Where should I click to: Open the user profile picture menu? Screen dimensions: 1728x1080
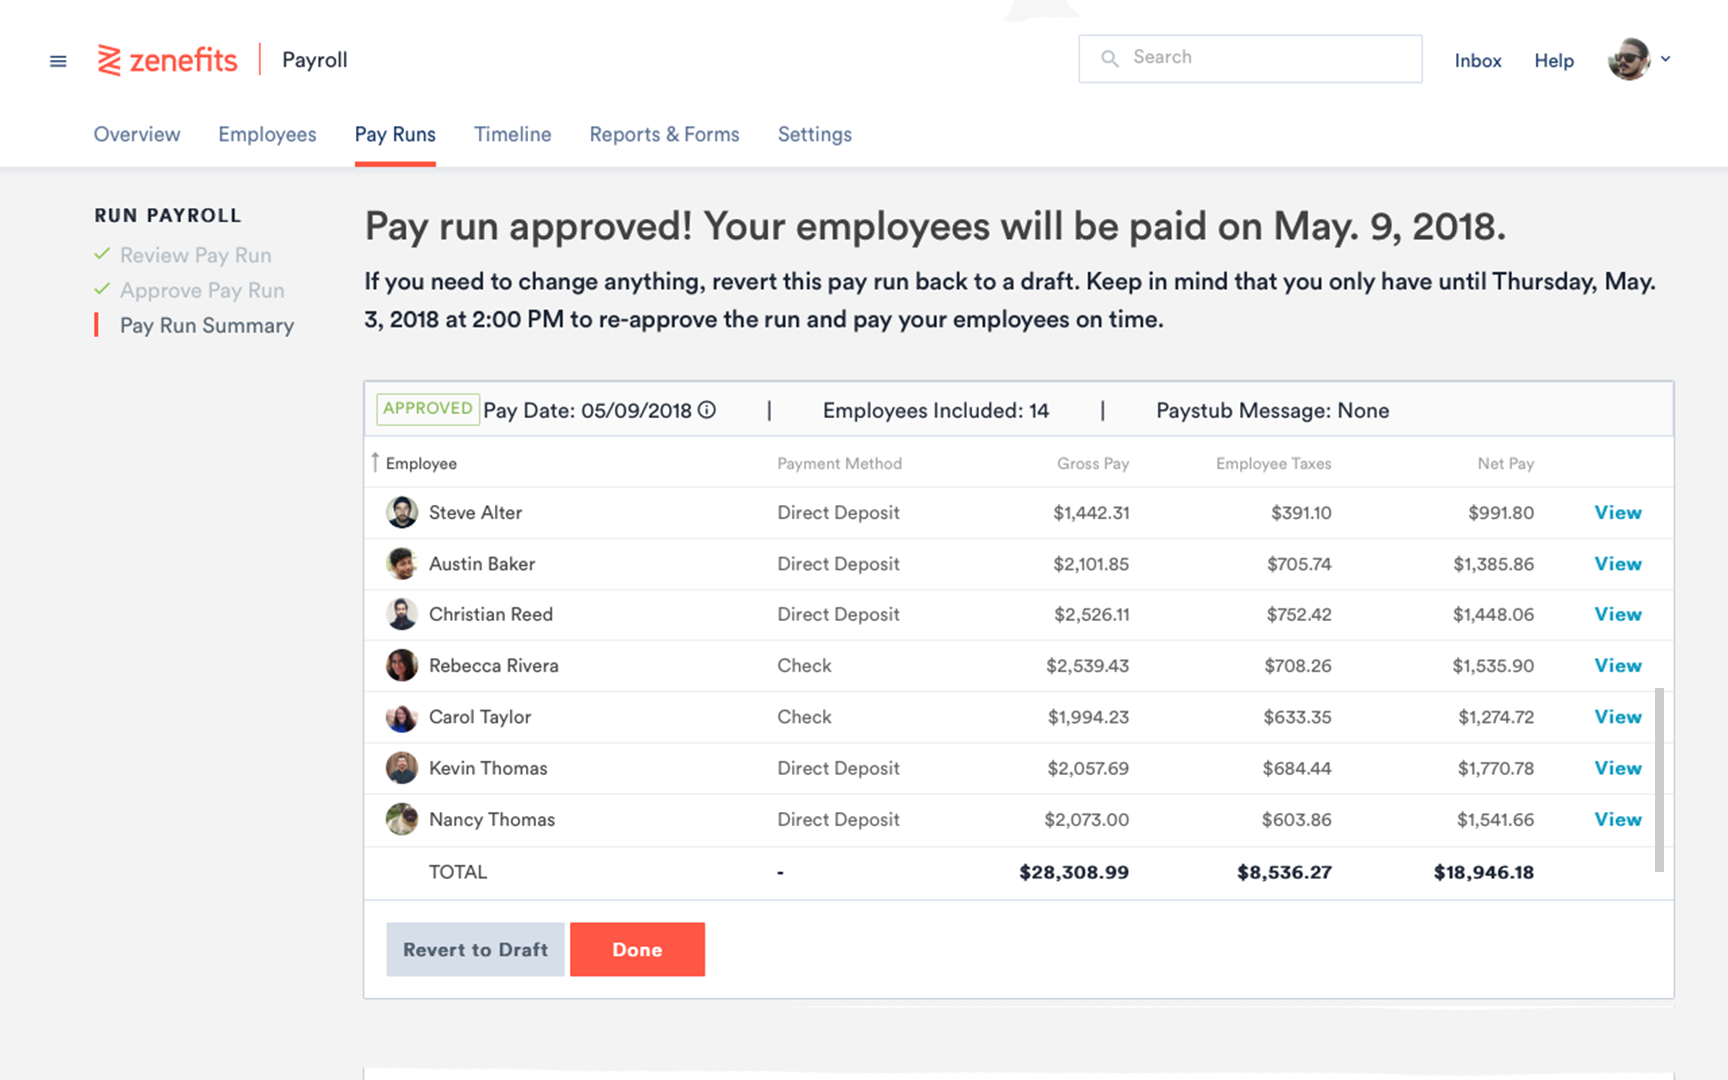1628,60
